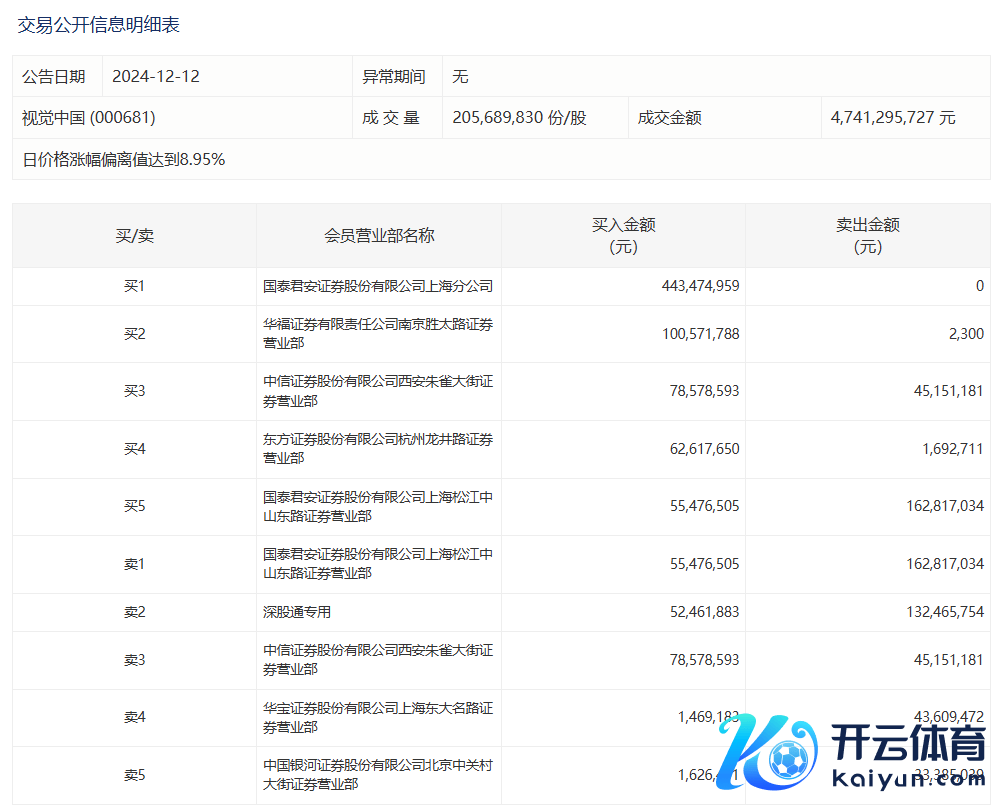Image resolution: width=1001 pixels, height=812 pixels.
Task: Select the buy amount 443,474,959 cell
Action: pos(700,286)
